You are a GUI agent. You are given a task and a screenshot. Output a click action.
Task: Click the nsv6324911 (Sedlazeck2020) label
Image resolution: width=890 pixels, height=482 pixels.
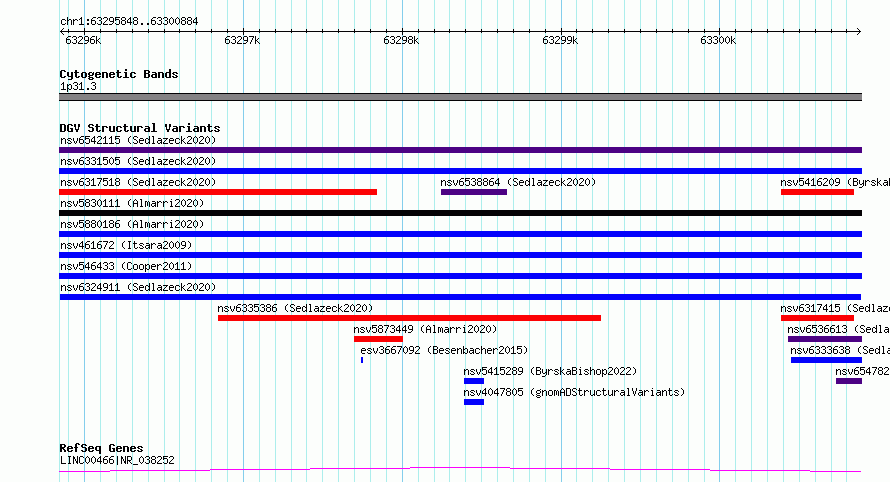point(138,287)
